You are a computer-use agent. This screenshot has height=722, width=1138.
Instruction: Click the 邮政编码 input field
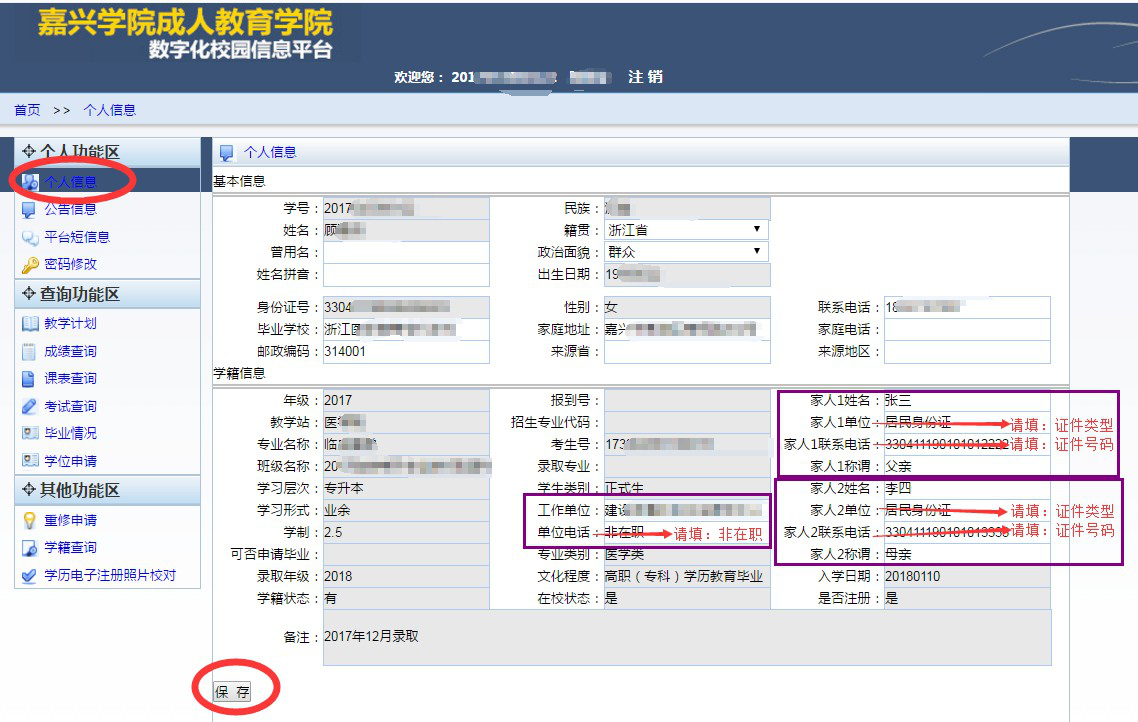406,352
